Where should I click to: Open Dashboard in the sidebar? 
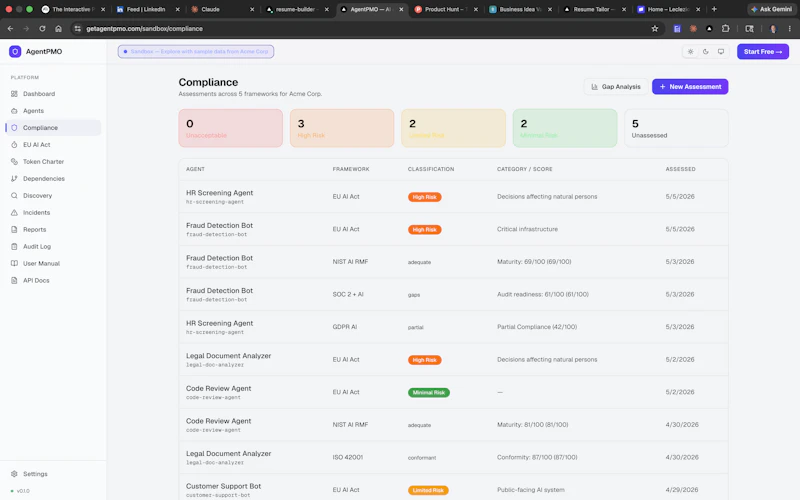coord(39,94)
